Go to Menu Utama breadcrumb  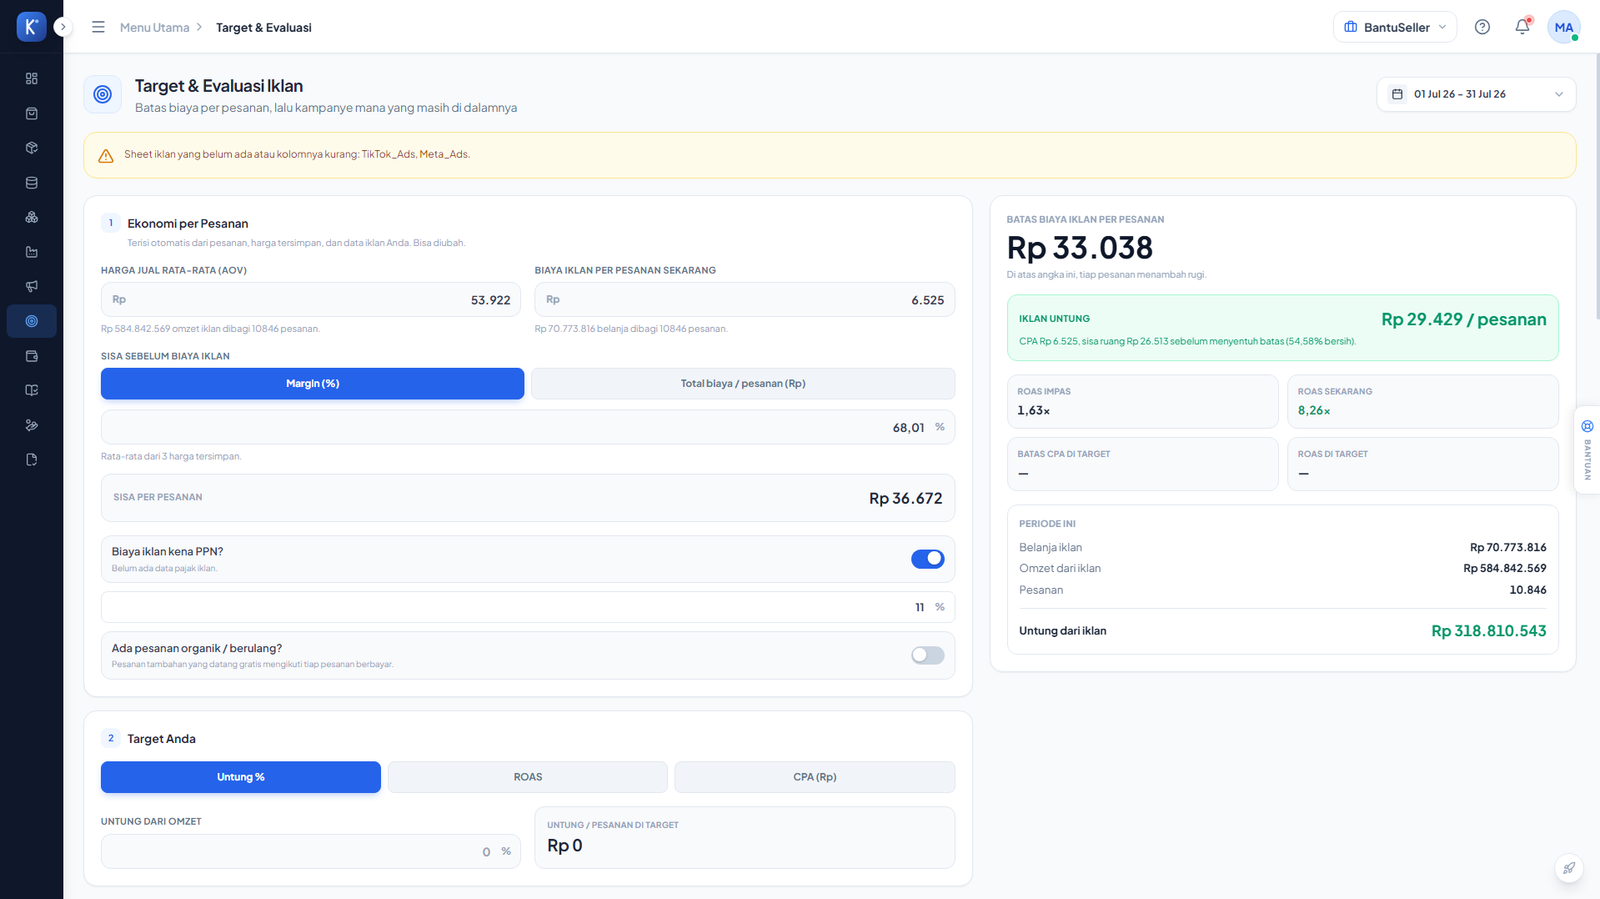(x=154, y=27)
